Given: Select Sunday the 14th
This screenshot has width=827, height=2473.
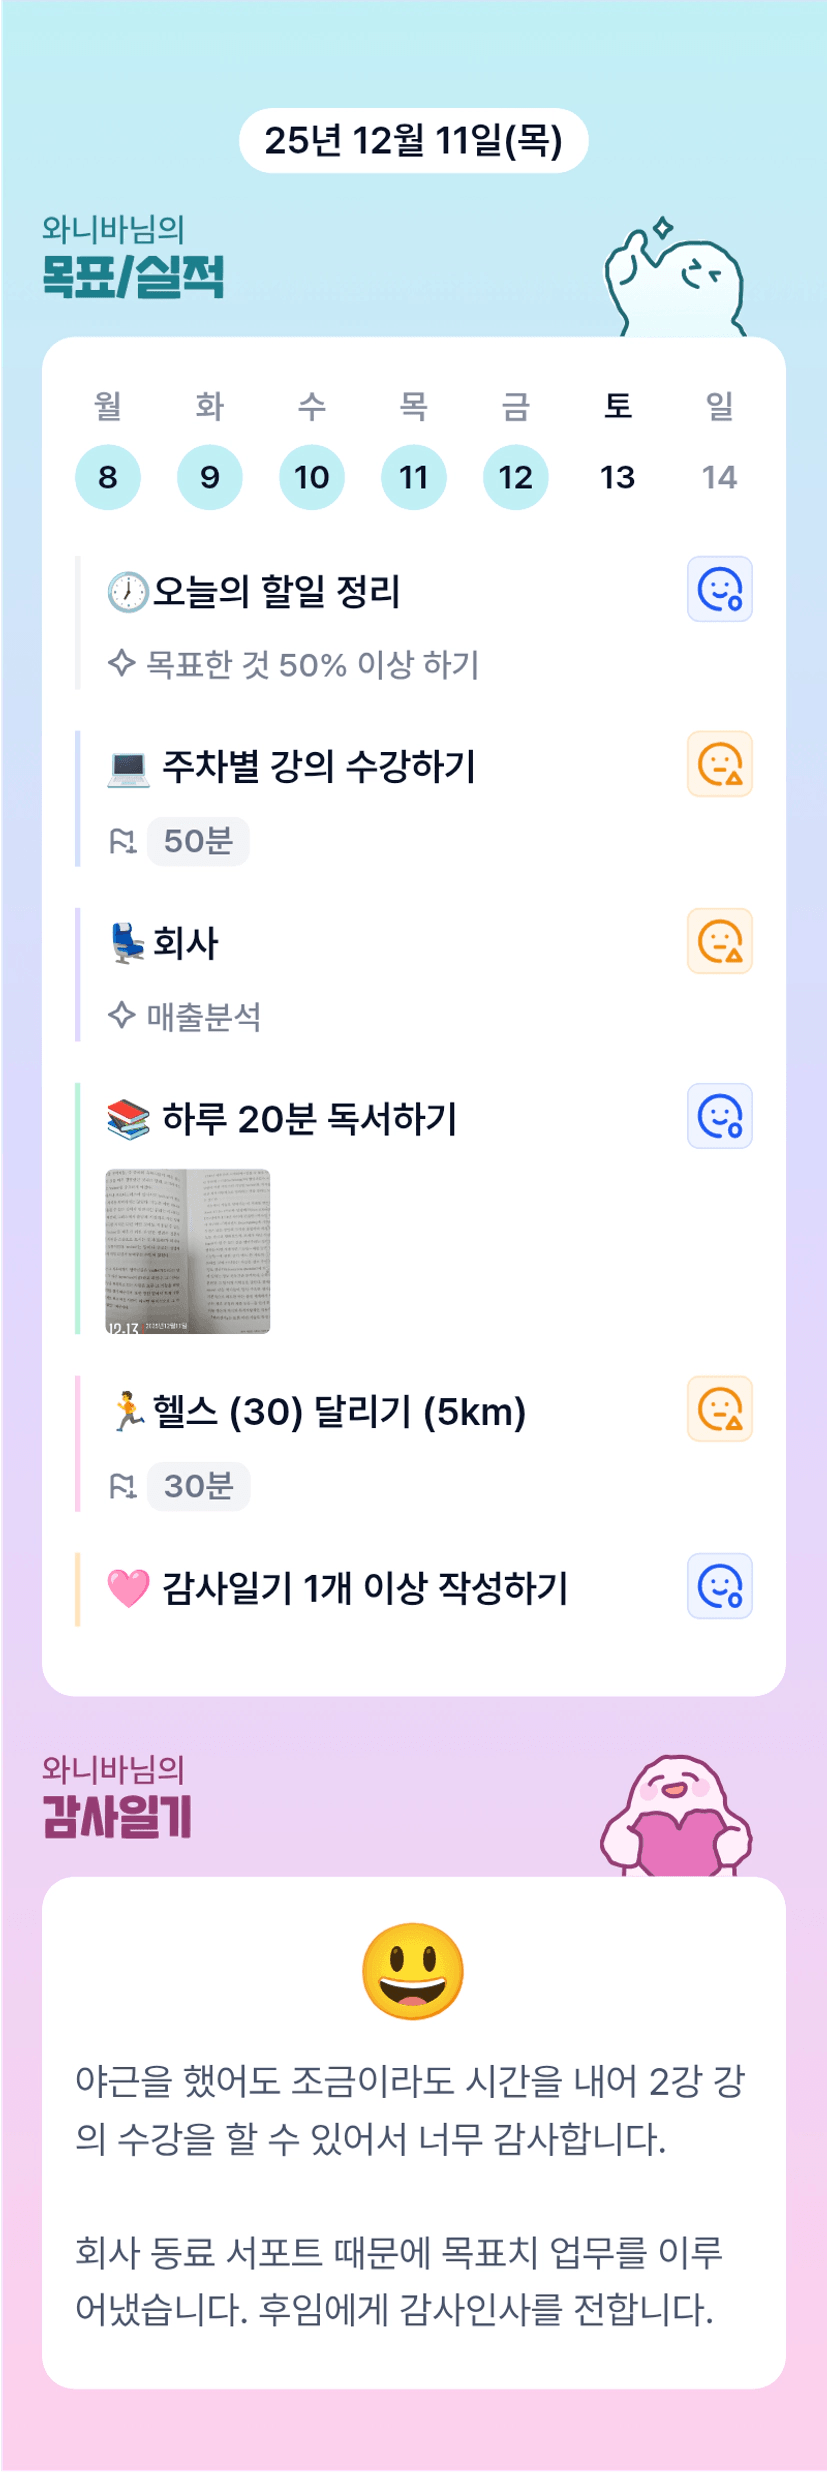Looking at the screenshot, I should [720, 477].
